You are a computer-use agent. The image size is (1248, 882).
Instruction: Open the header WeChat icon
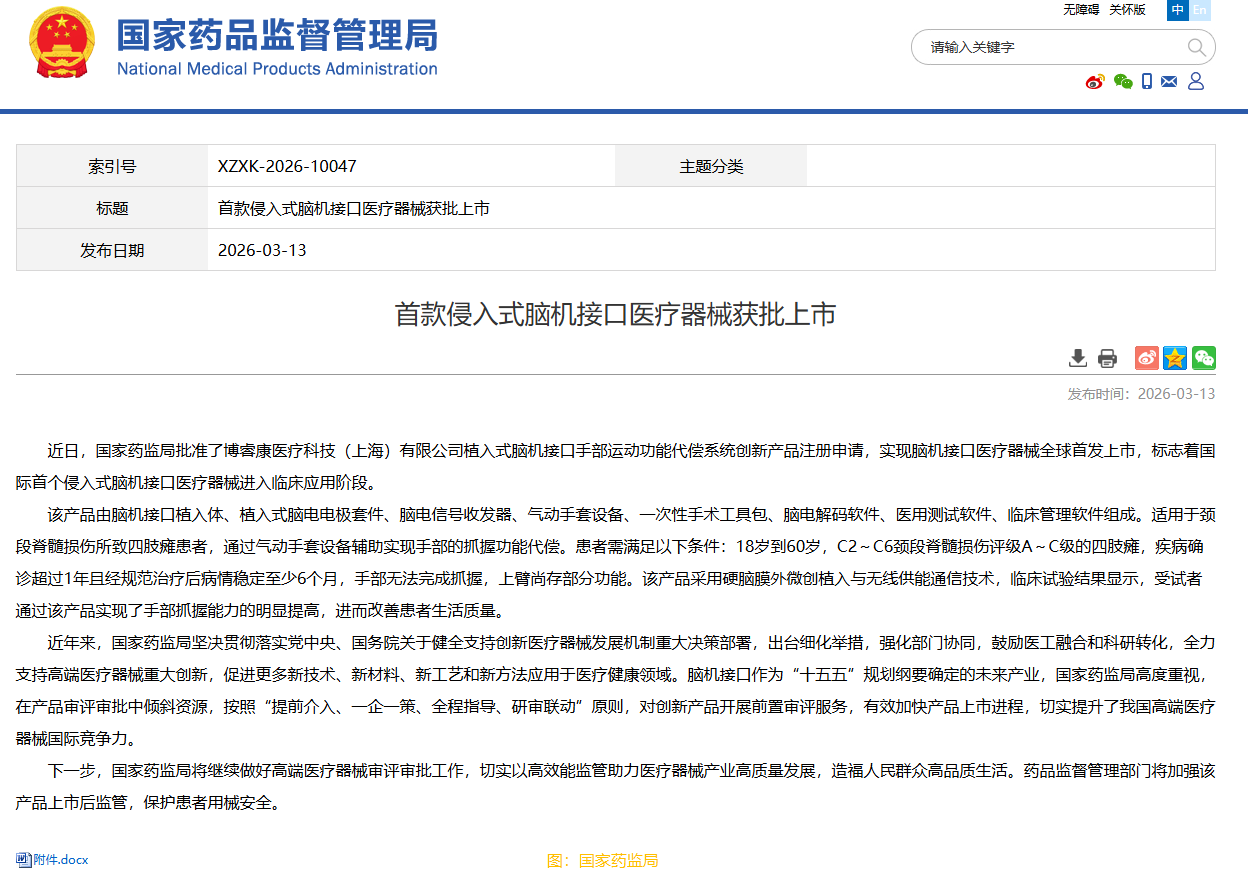(1123, 82)
